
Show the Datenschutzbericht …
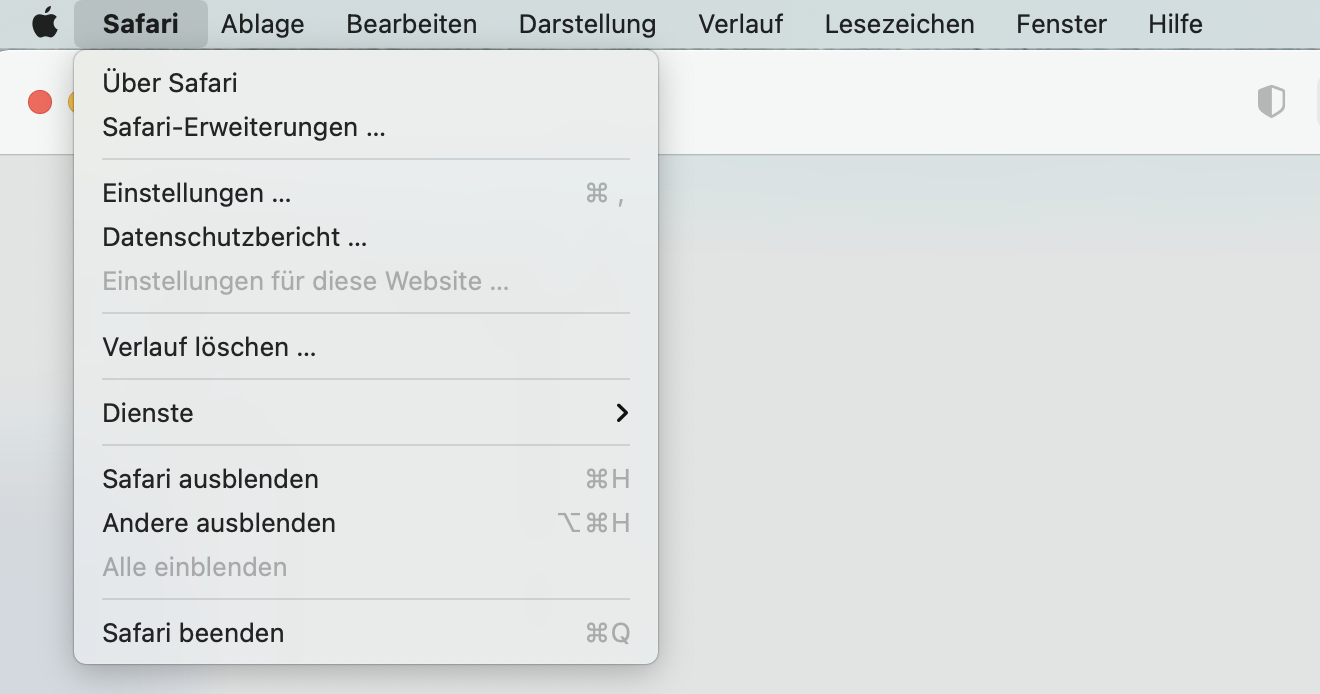(235, 237)
